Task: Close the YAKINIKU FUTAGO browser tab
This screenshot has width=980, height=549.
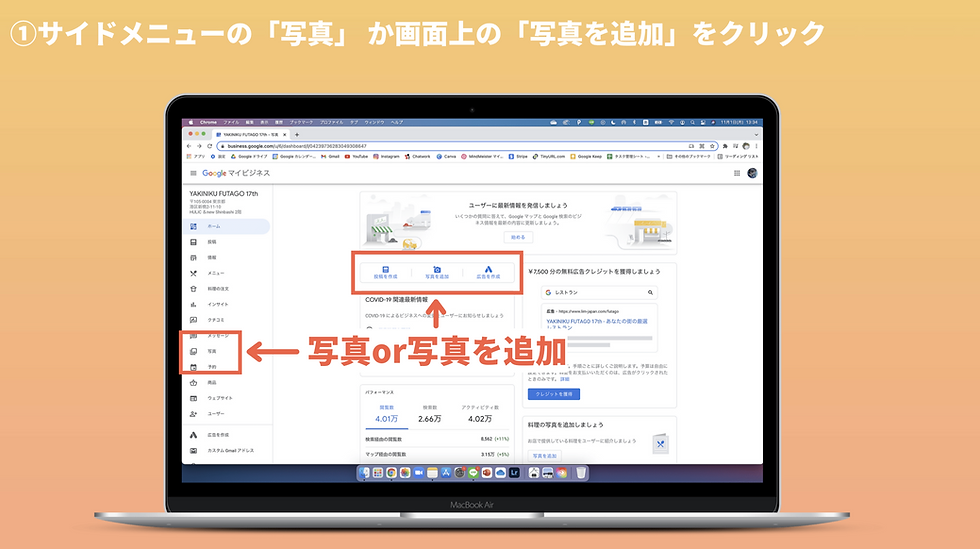Action: 285,134
